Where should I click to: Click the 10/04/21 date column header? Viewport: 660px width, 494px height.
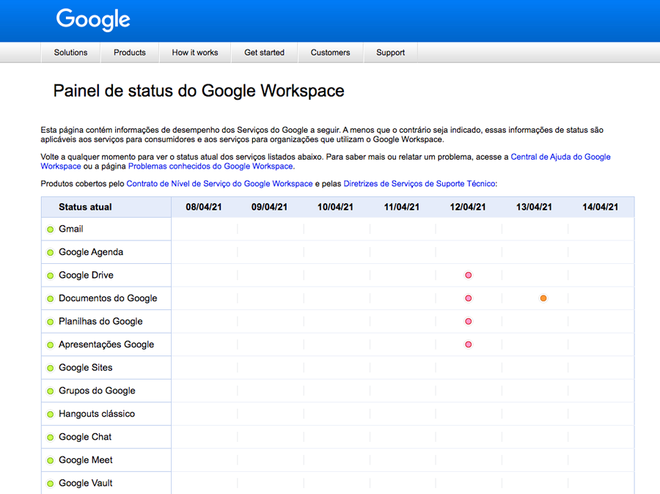coord(335,207)
